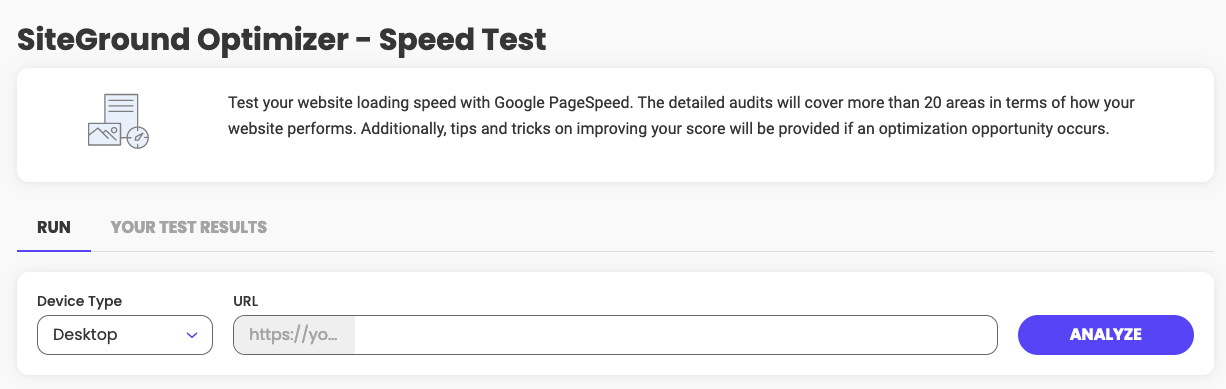1226x389 pixels.
Task: Focus the empty URL input field
Action: 676,335
